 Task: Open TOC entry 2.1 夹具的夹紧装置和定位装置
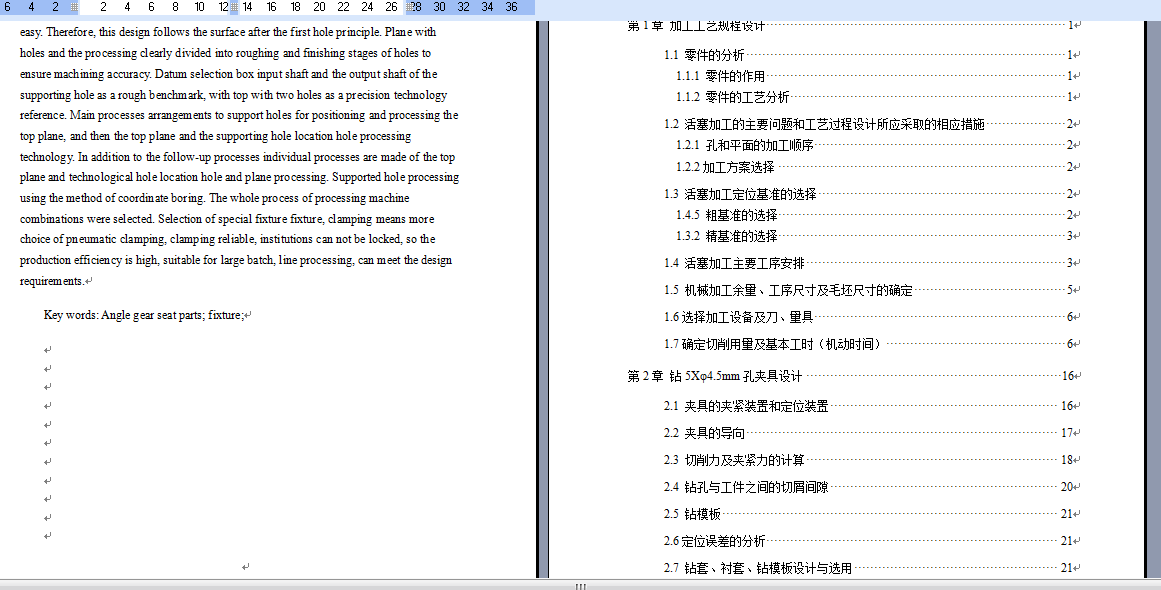click(x=871, y=406)
